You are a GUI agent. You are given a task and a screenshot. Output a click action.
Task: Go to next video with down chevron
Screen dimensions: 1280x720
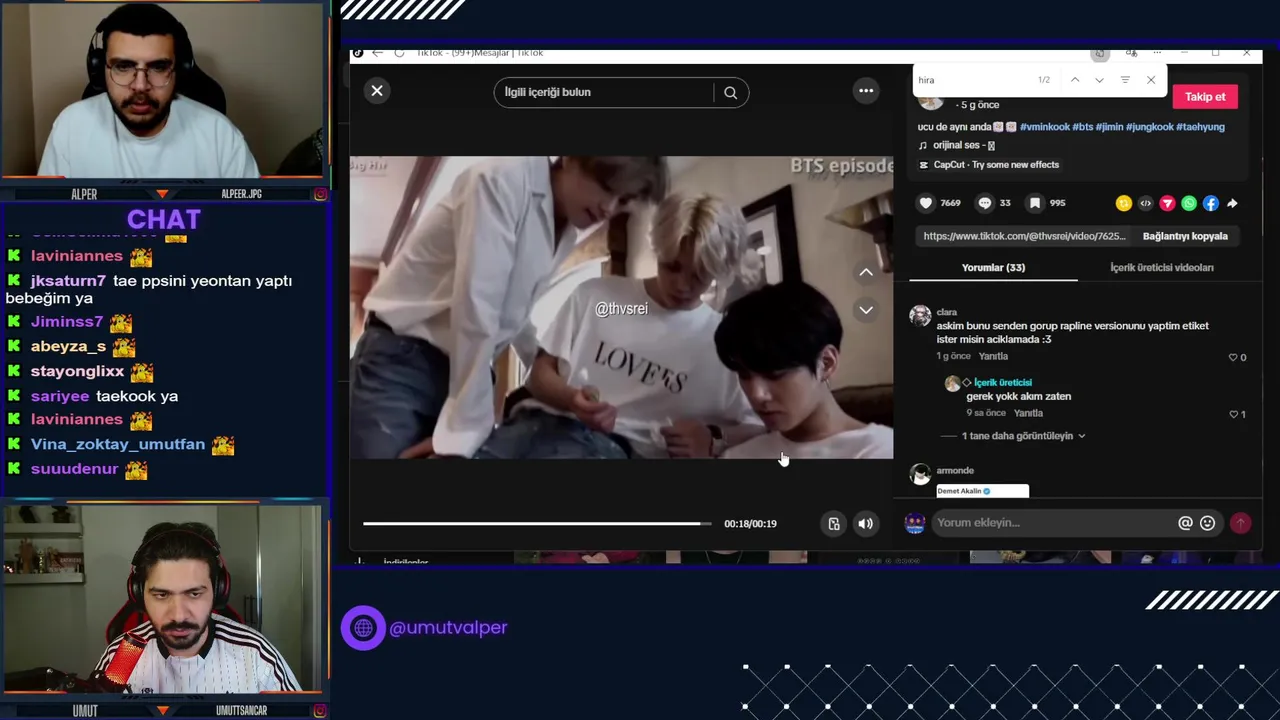pos(866,310)
